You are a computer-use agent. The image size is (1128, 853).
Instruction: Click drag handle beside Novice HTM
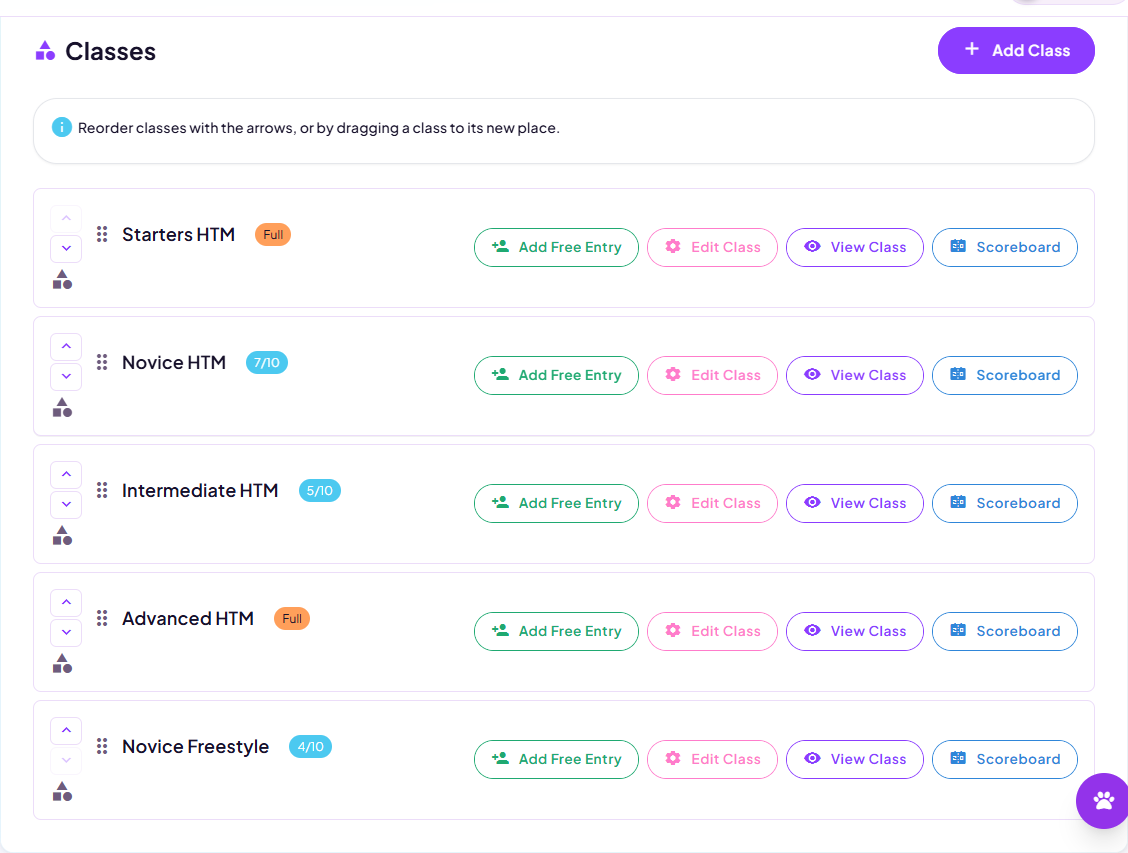(102, 362)
